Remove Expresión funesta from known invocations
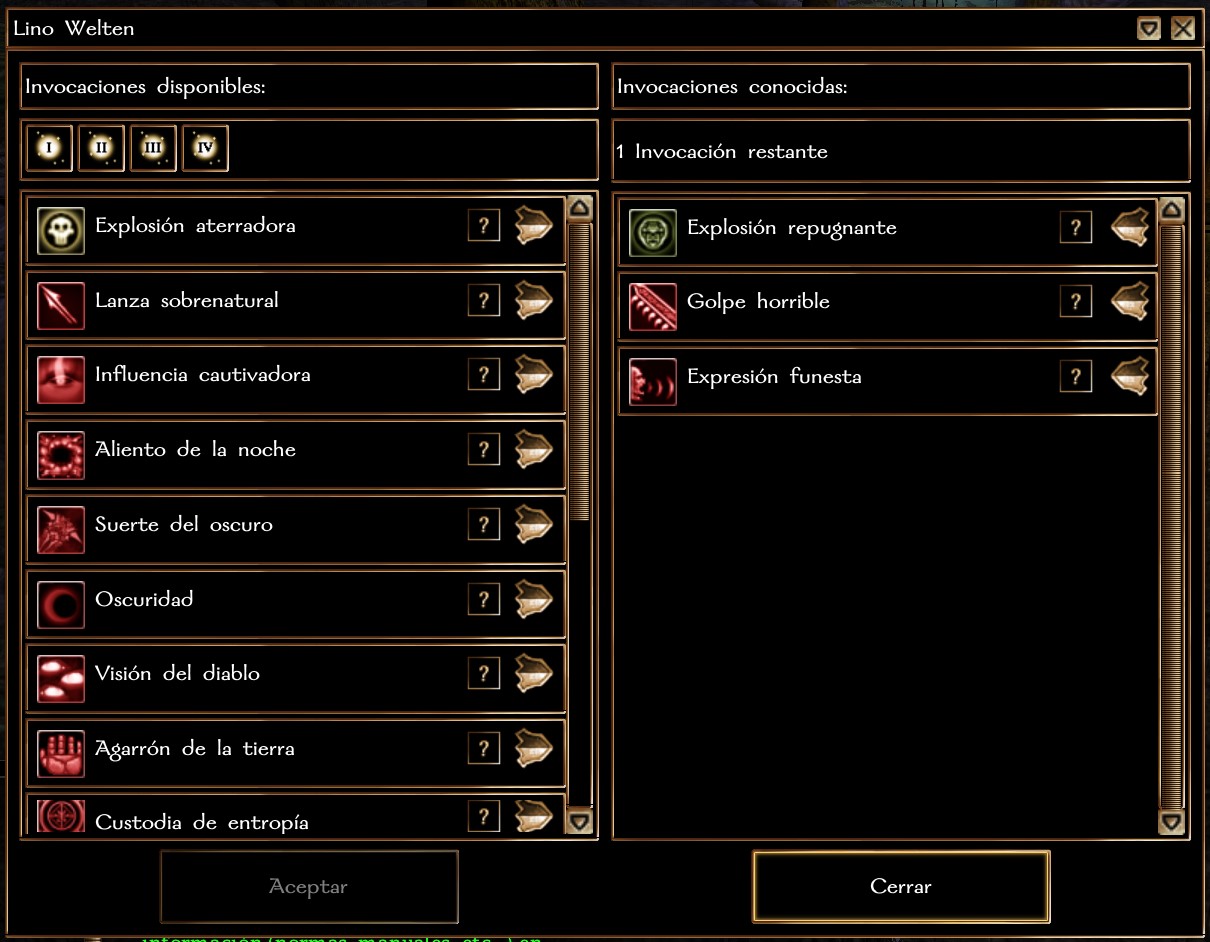 pyautogui.click(x=1129, y=376)
